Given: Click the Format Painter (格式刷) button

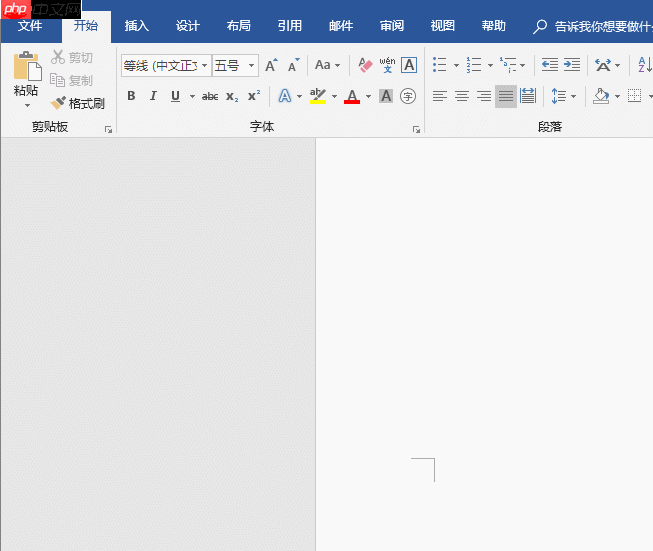Looking at the screenshot, I should pos(78,103).
